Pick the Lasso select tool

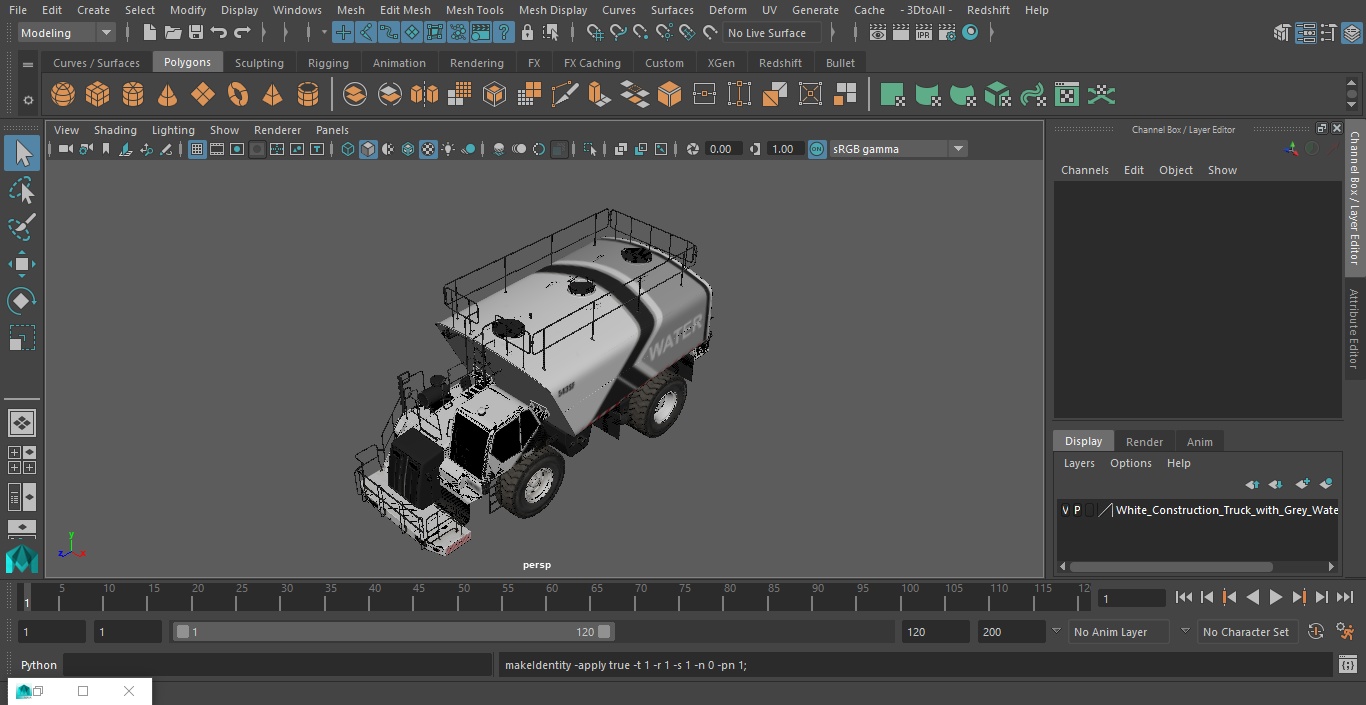(21, 190)
